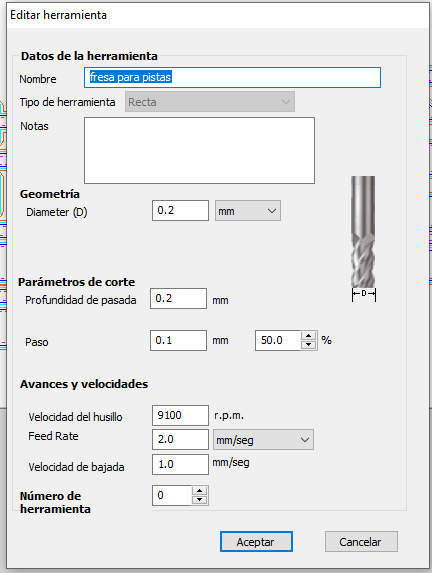
Task: Click the Número de herramienta field
Action: tap(172, 496)
